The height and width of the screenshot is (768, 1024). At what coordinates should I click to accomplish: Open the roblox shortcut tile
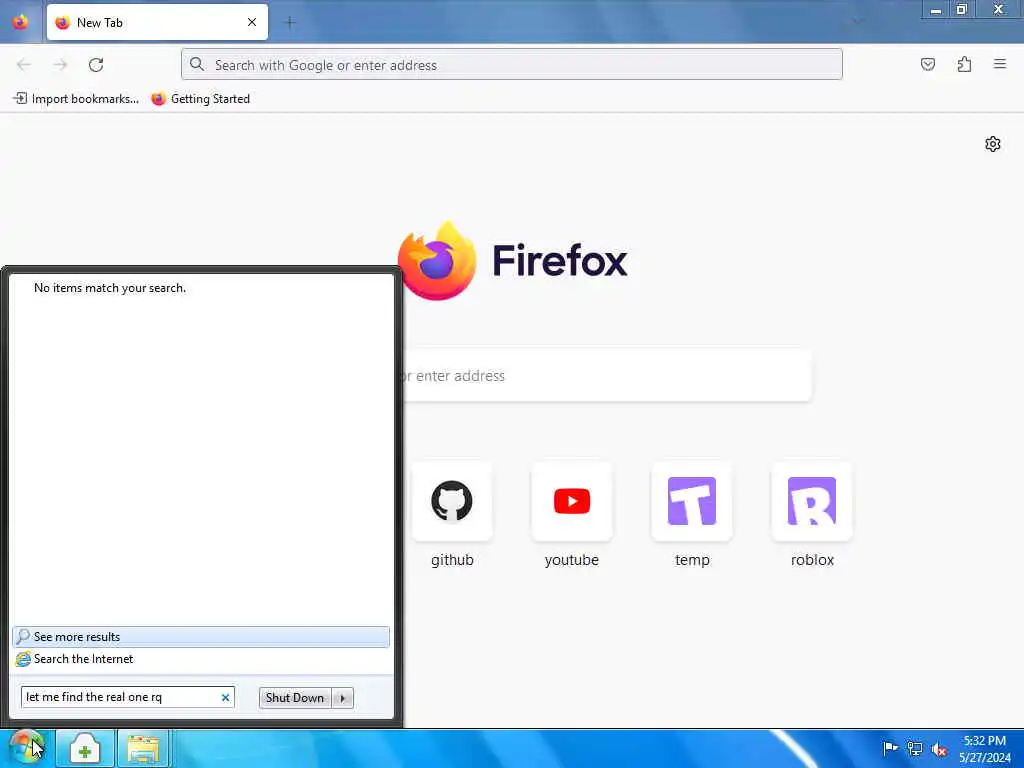pos(812,502)
